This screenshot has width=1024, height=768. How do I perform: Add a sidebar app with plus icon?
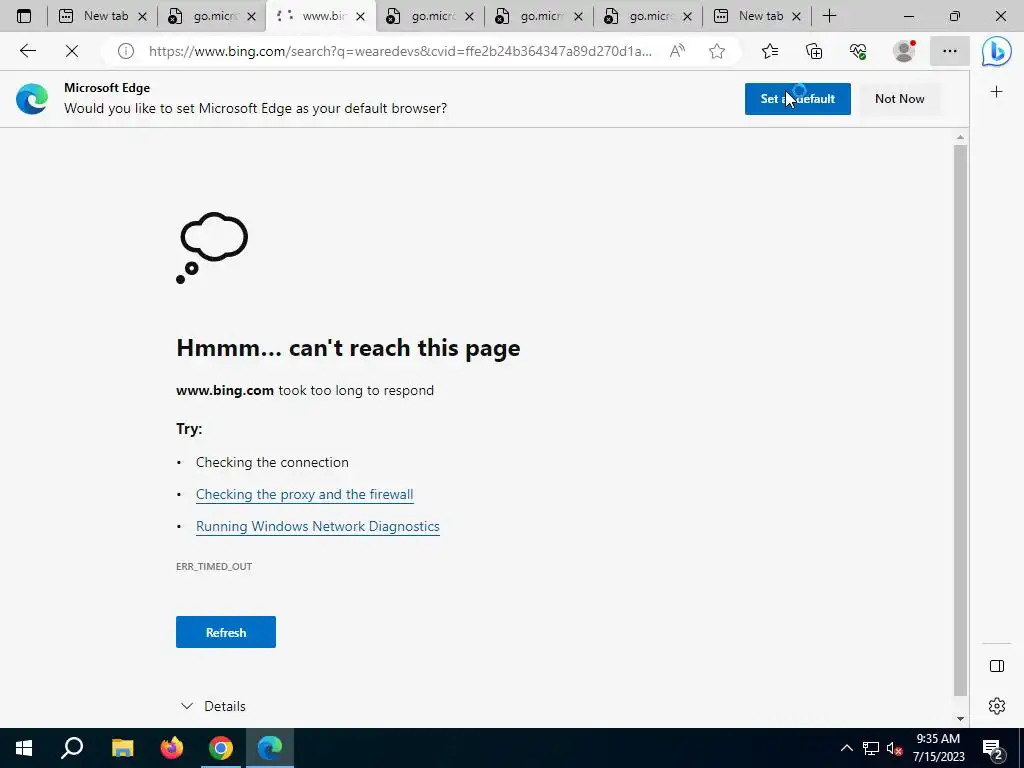tap(997, 92)
